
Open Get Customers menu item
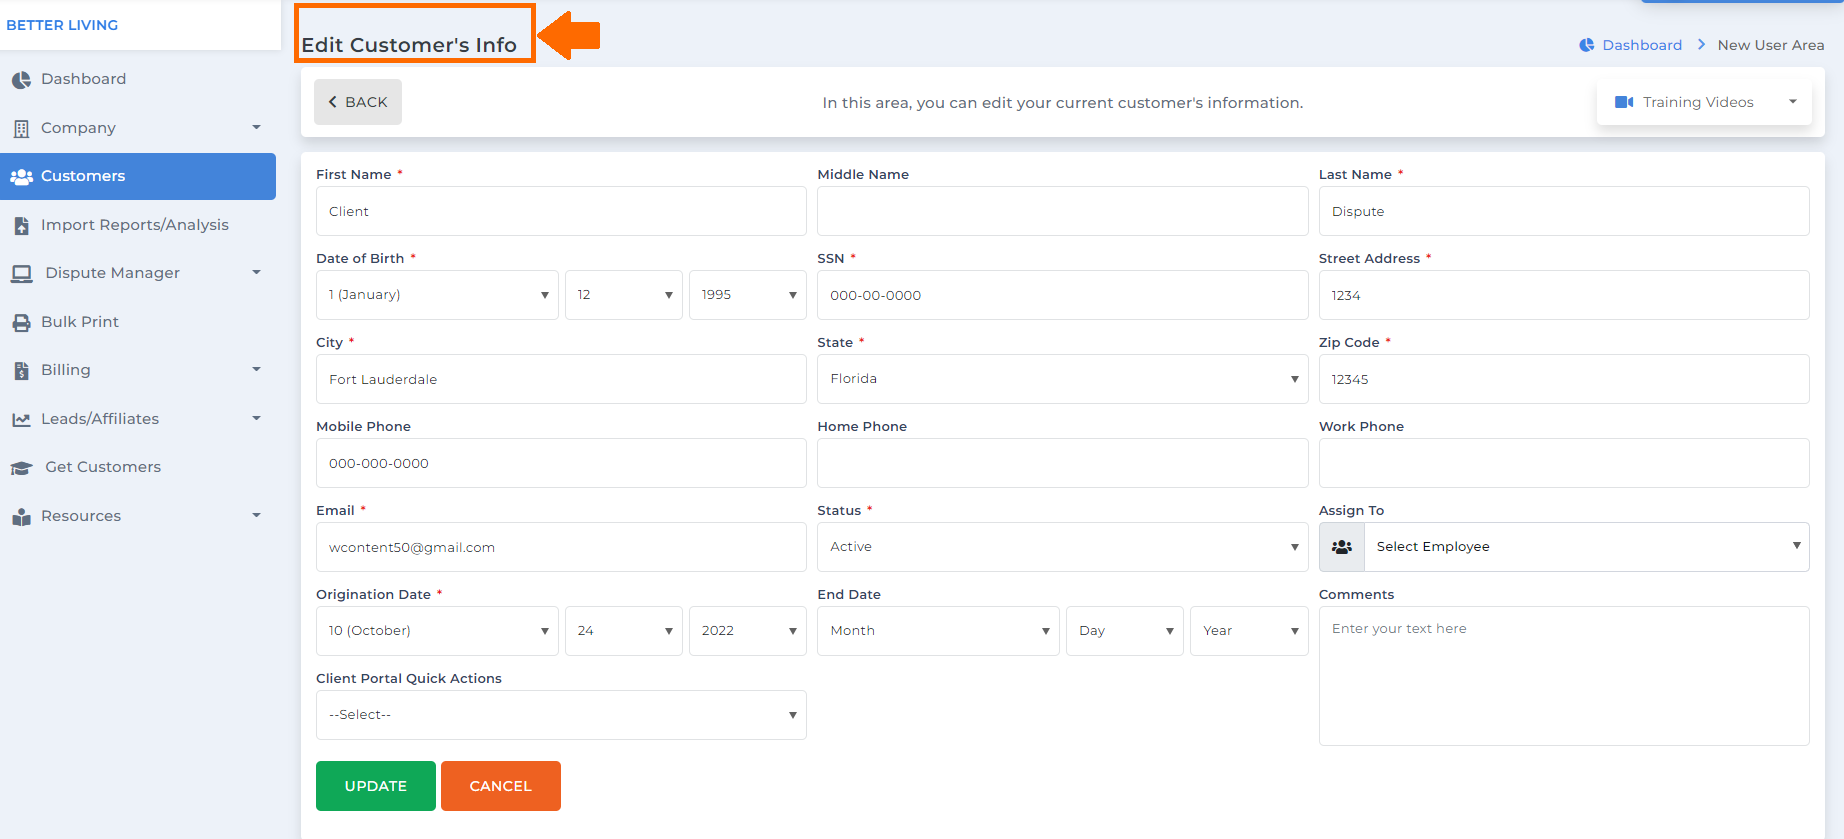pos(138,467)
